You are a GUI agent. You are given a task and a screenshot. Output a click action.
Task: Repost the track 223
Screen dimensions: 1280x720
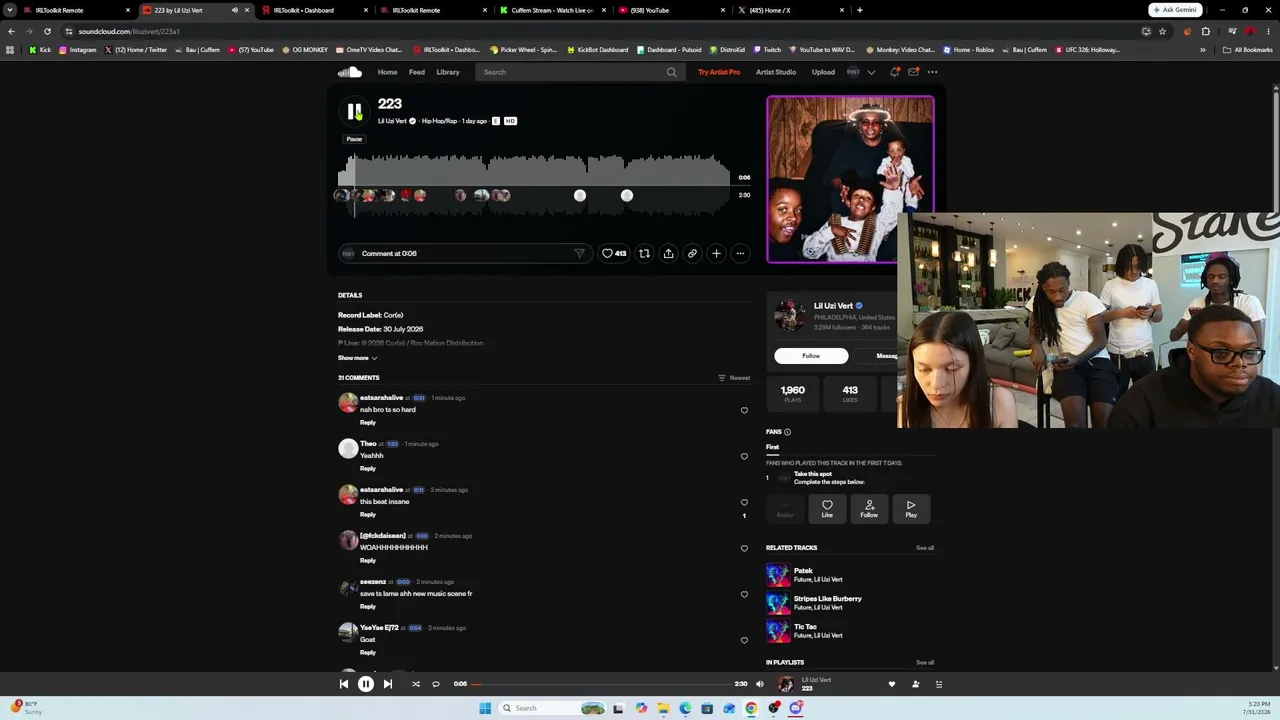click(x=644, y=253)
